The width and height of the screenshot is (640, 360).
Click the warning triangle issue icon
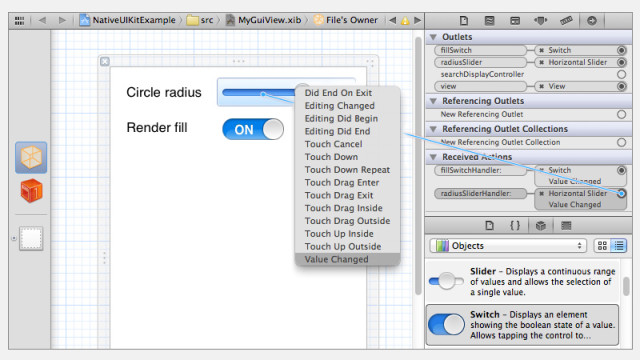405,20
